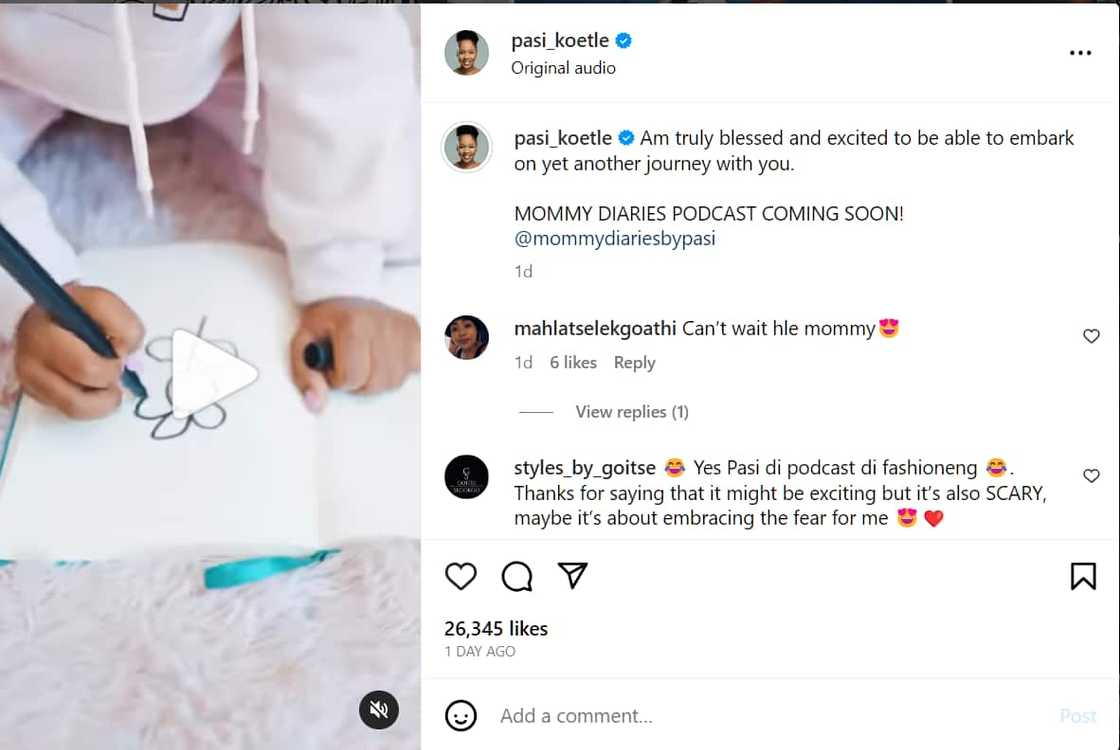Reply to mahlatselekgoathi's comment
Screen dimensions: 1120x750
(x=634, y=362)
